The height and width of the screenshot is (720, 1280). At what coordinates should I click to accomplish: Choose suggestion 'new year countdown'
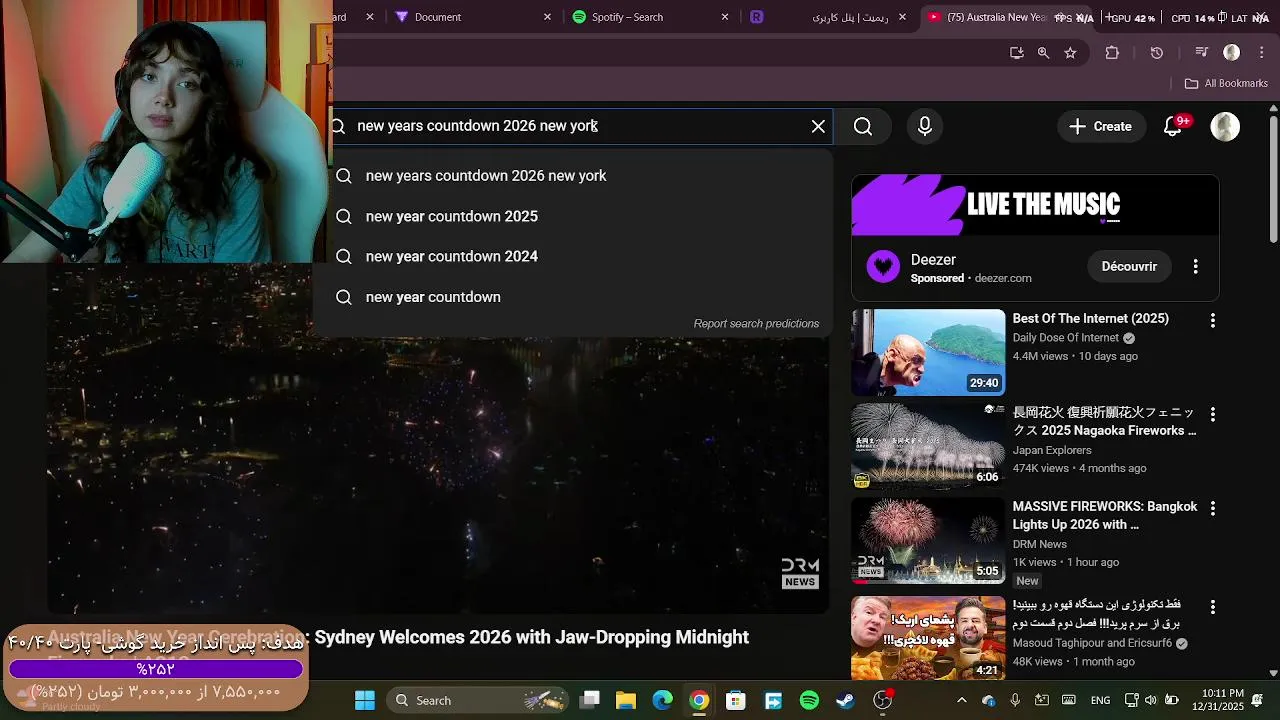click(573, 297)
